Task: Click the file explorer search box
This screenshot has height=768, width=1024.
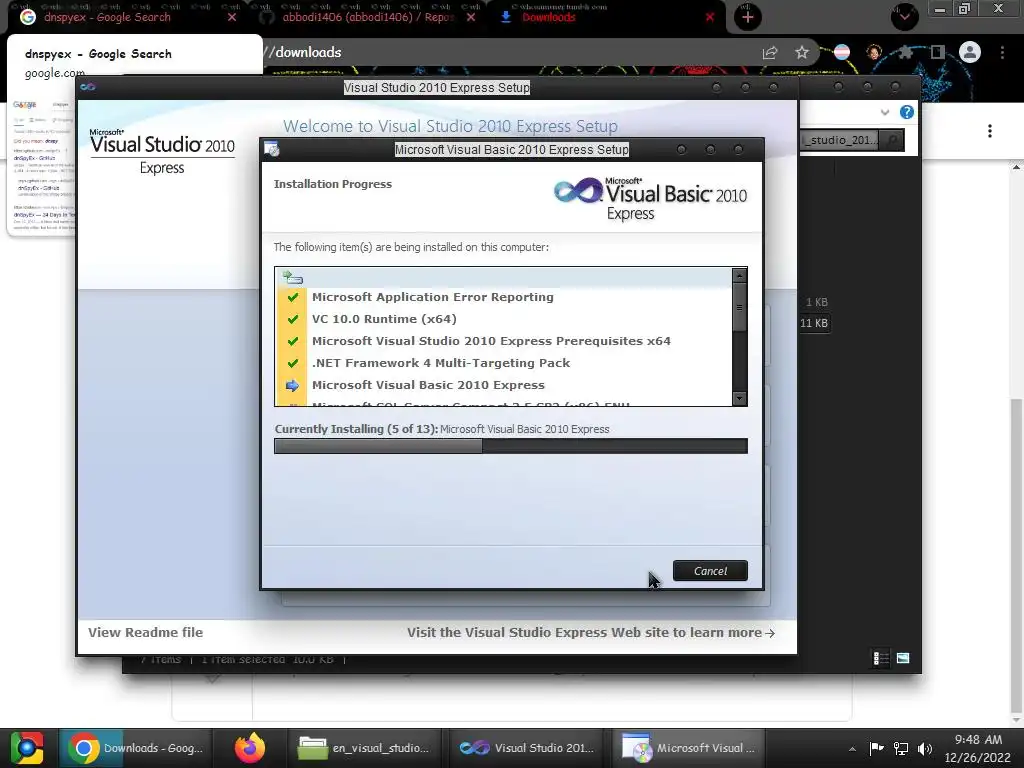Action: 840,140
